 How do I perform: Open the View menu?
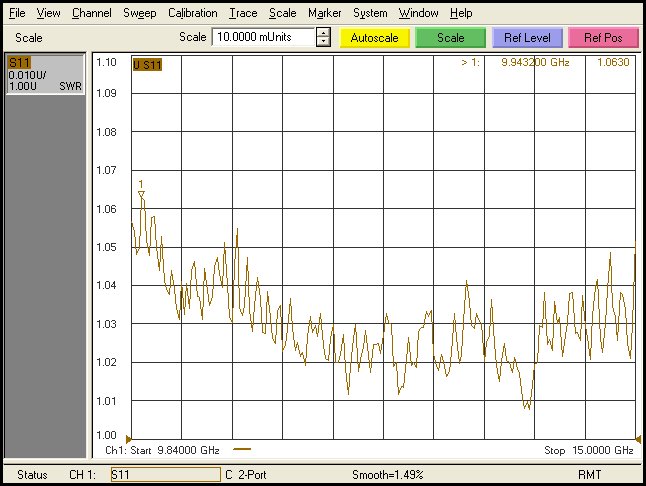(x=49, y=13)
